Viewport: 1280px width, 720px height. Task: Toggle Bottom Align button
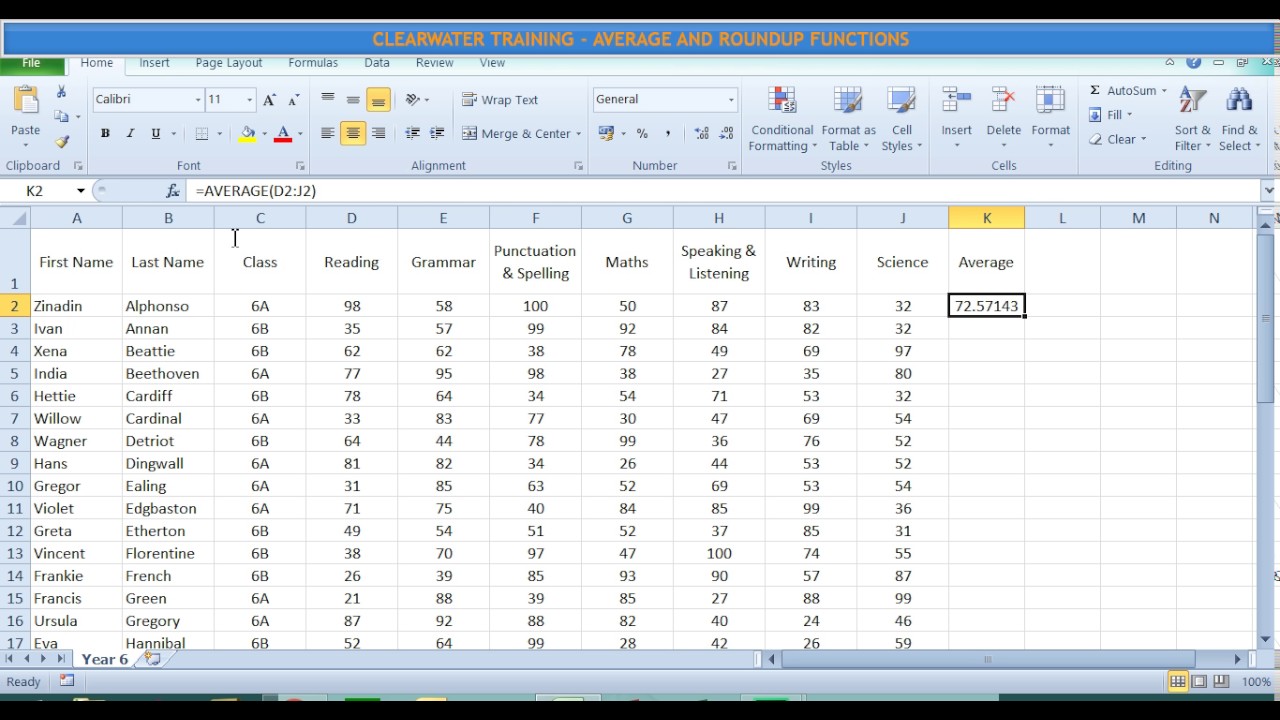pos(378,99)
